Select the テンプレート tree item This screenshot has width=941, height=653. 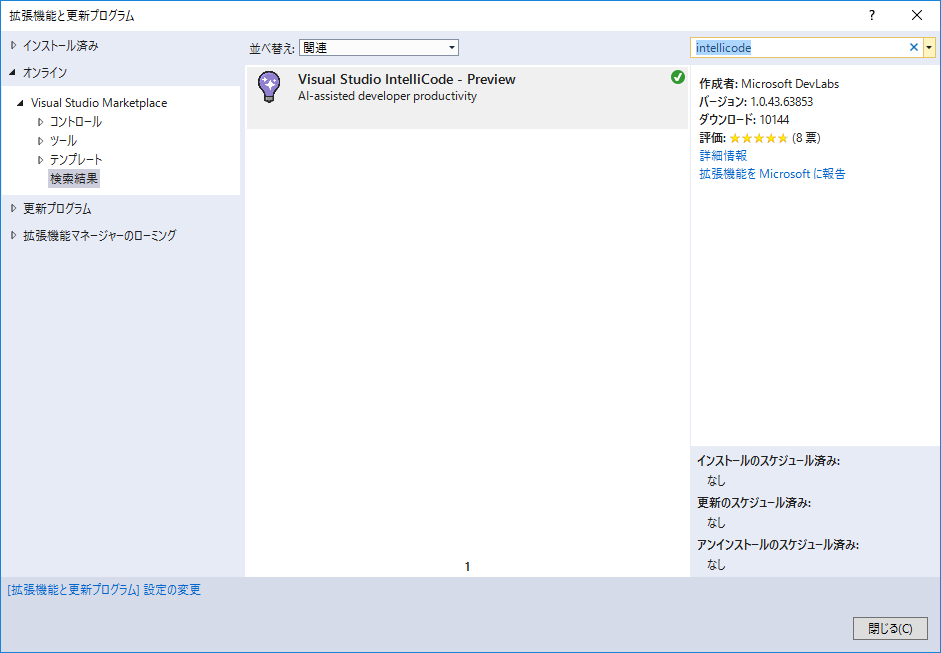pyautogui.click(x=76, y=160)
